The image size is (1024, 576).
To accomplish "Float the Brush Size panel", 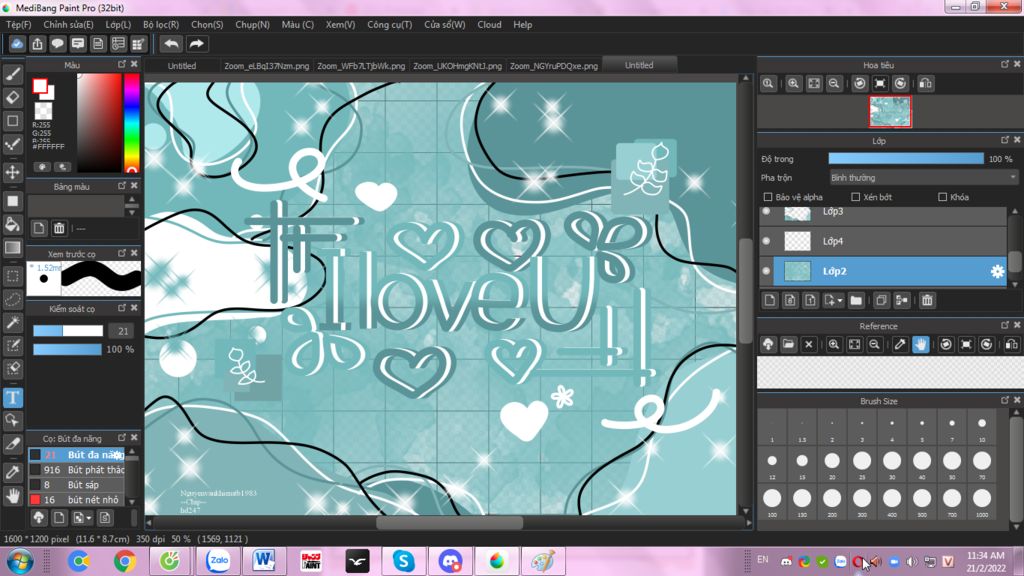I will [1005, 400].
